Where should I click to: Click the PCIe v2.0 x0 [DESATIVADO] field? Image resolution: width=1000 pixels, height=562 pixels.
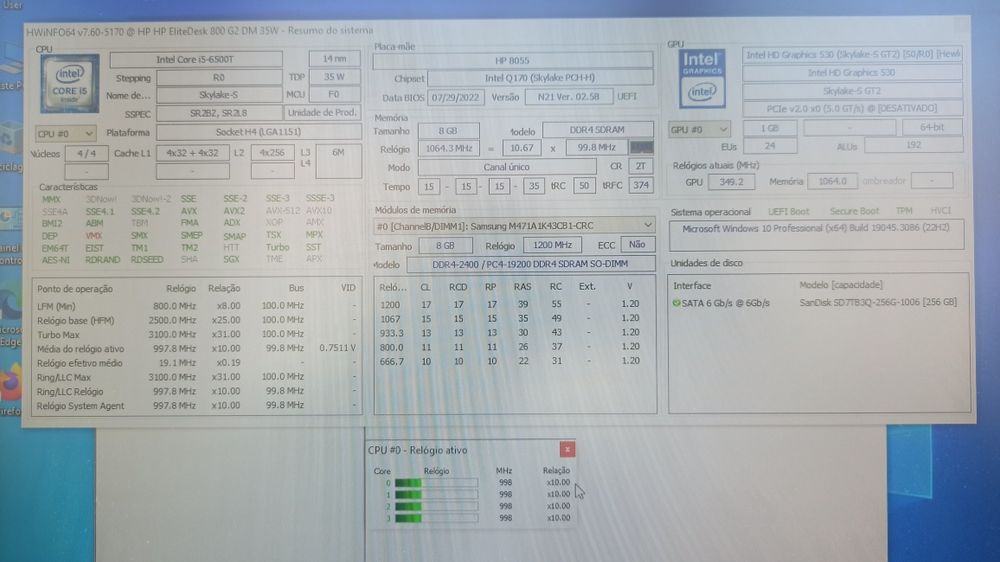pos(852,108)
